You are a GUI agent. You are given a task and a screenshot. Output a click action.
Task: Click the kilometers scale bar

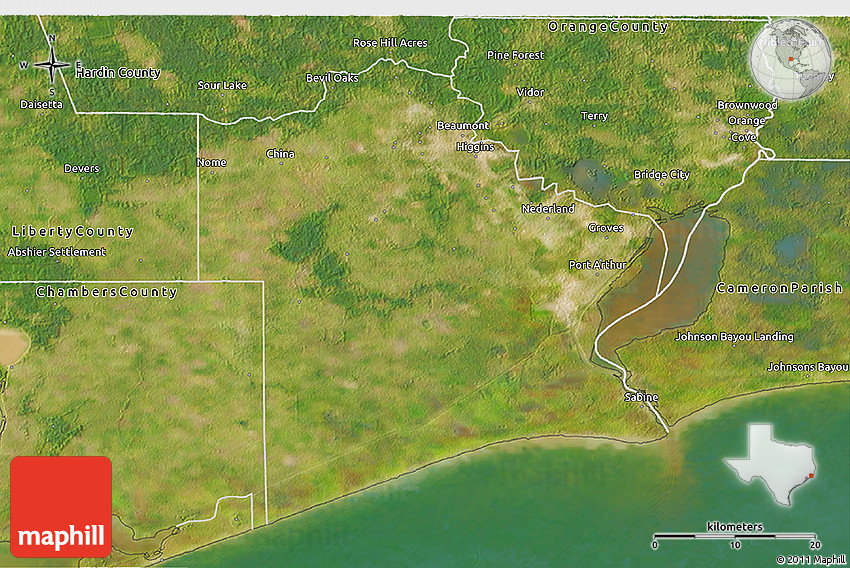(734, 536)
